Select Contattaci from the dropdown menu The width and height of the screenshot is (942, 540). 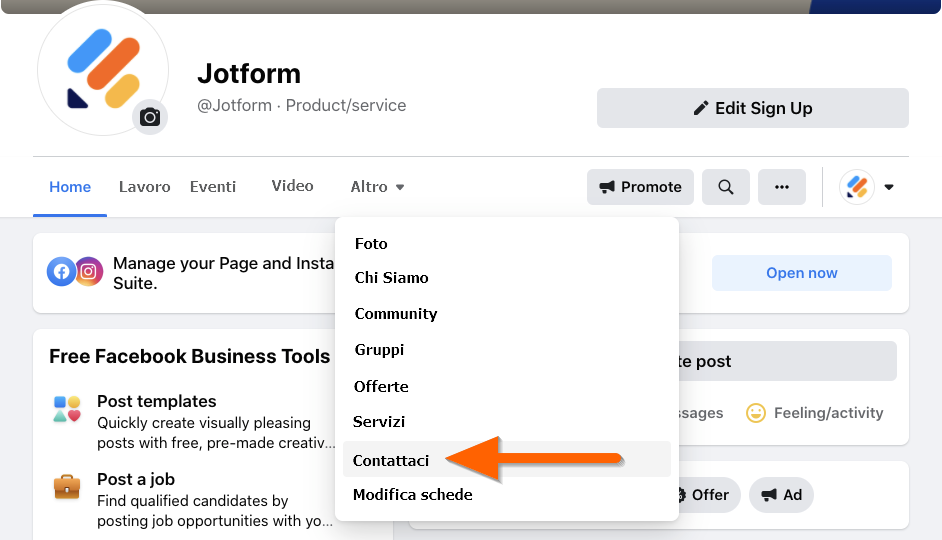tap(391, 460)
